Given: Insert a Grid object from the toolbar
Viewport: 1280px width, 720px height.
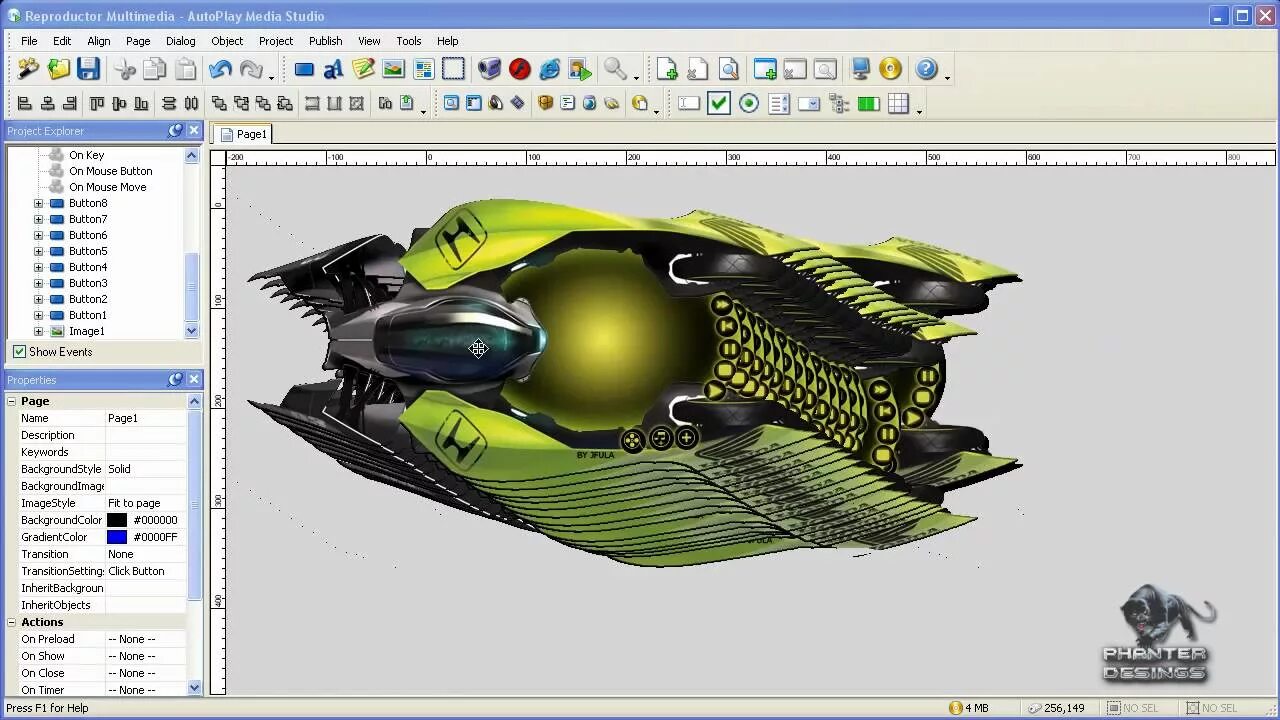Looking at the screenshot, I should pyautogui.click(x=899, y=103).
